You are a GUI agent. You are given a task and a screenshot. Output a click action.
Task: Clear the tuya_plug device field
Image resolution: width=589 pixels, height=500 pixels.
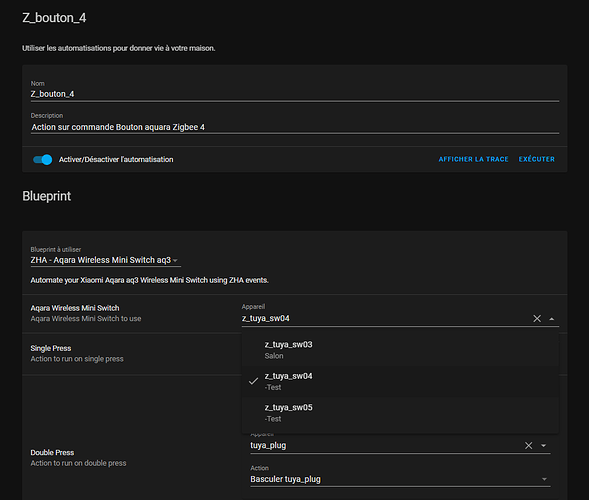[529, 446]
